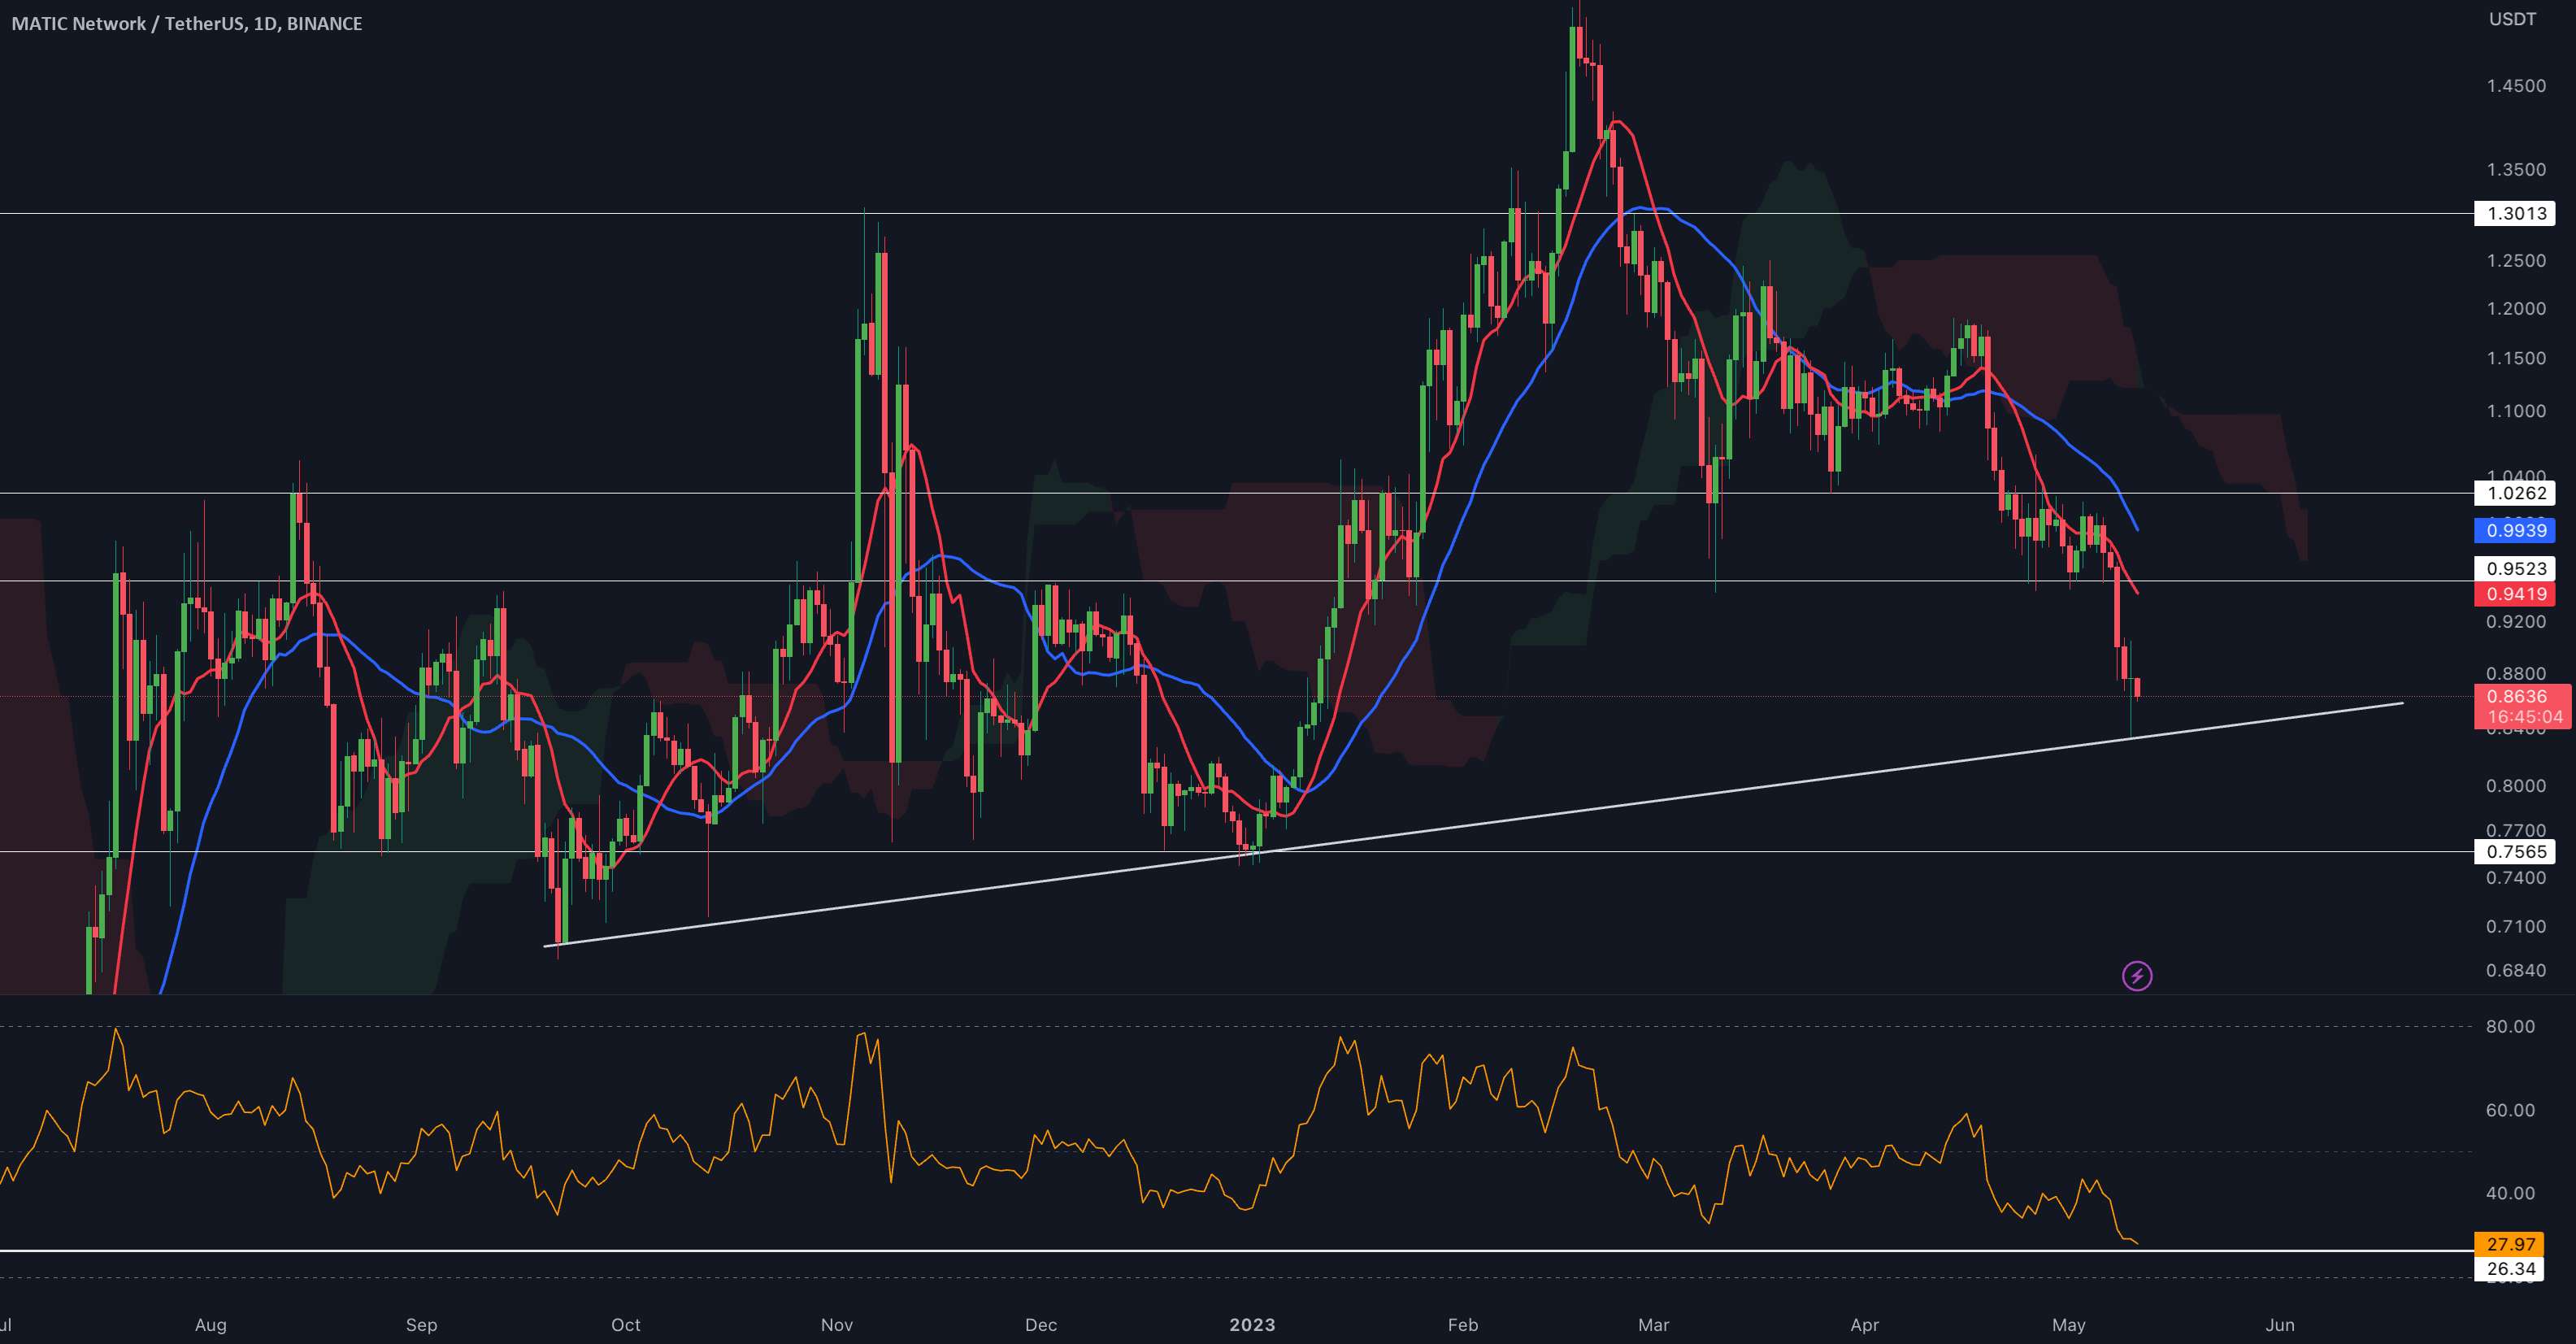Viewport: 2576px width, 1344px height.
Task: Click the red 0.9419 moving average label
Action: pyautogui.click(x=2516, y=594)
